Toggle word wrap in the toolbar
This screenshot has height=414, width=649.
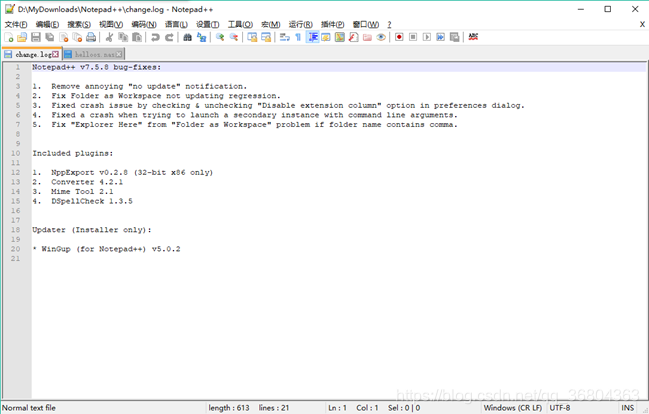pyautogui.click(x=284, y=38)
